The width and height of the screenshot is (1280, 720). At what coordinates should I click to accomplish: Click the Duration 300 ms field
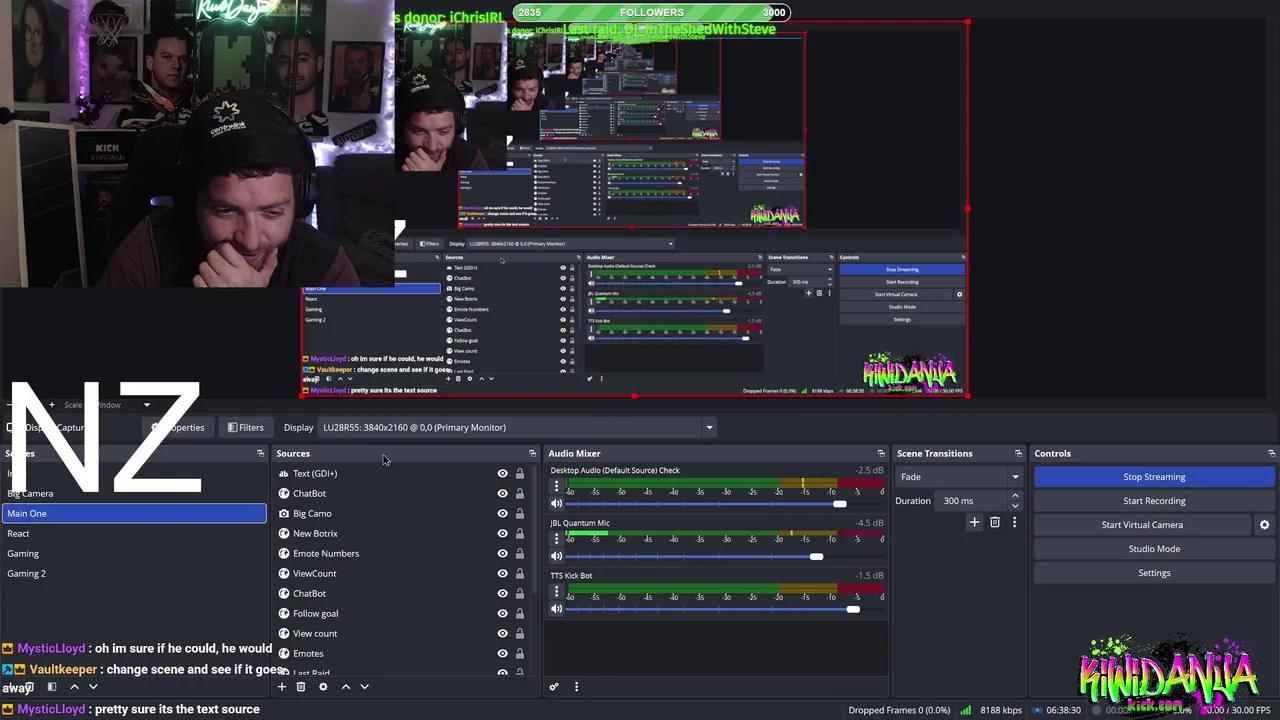pyautogui.click(x=973, y=501)
